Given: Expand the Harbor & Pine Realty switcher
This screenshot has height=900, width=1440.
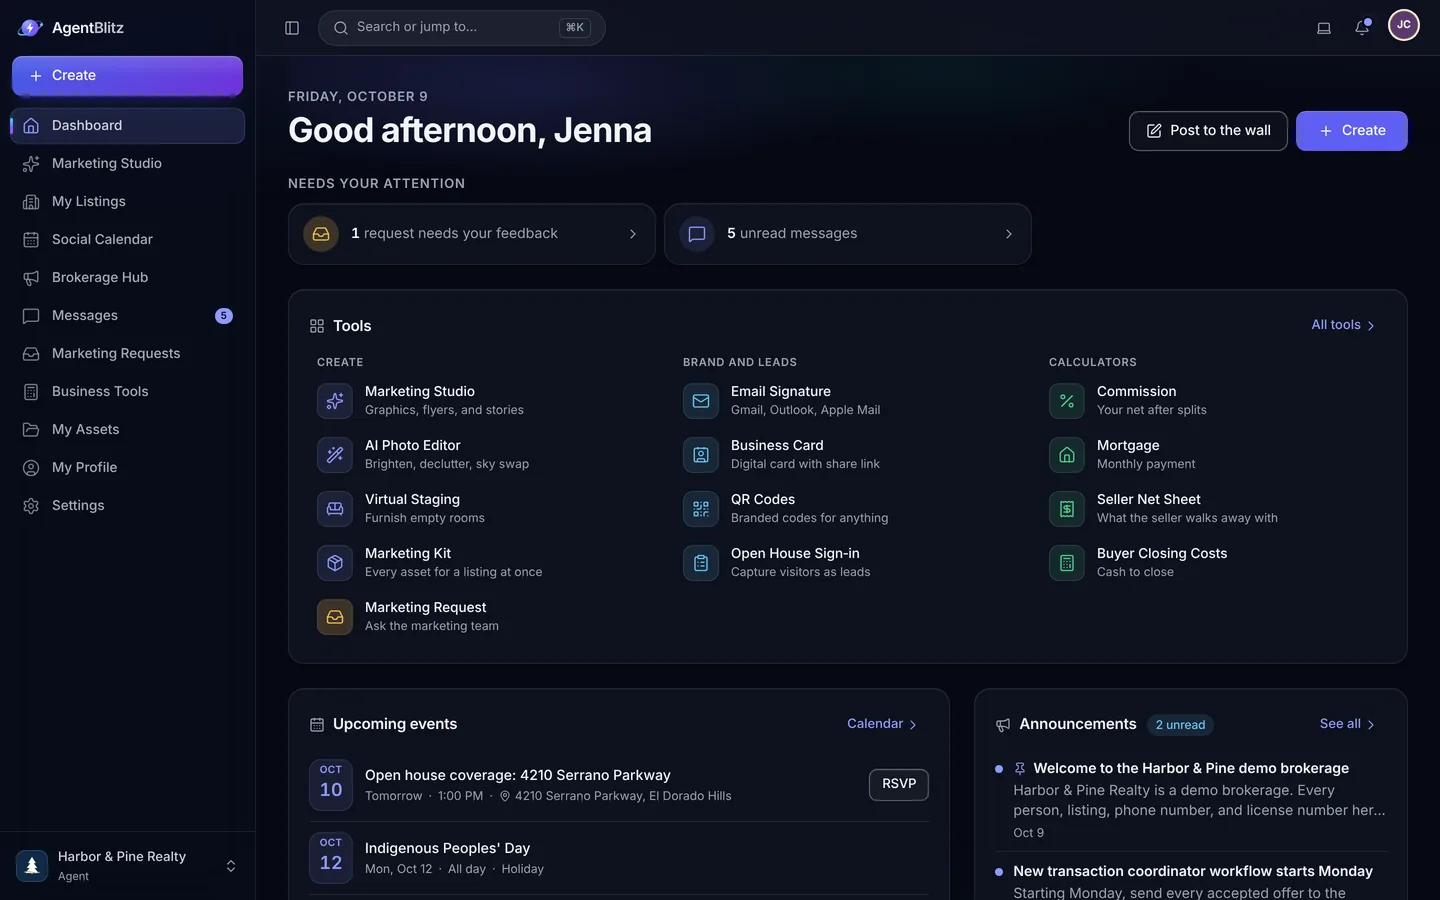Looking at the screenshot, I should 127,866.
